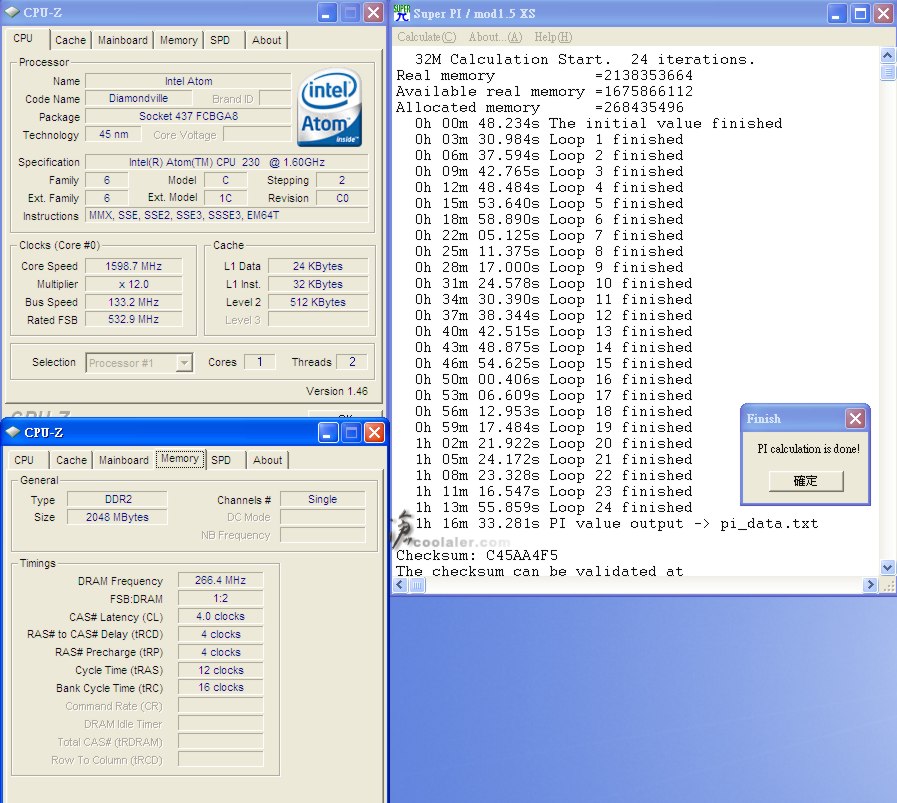Click the x 12.0 multiplier value
Screen dimensions: 897x803
pos(134,284)
